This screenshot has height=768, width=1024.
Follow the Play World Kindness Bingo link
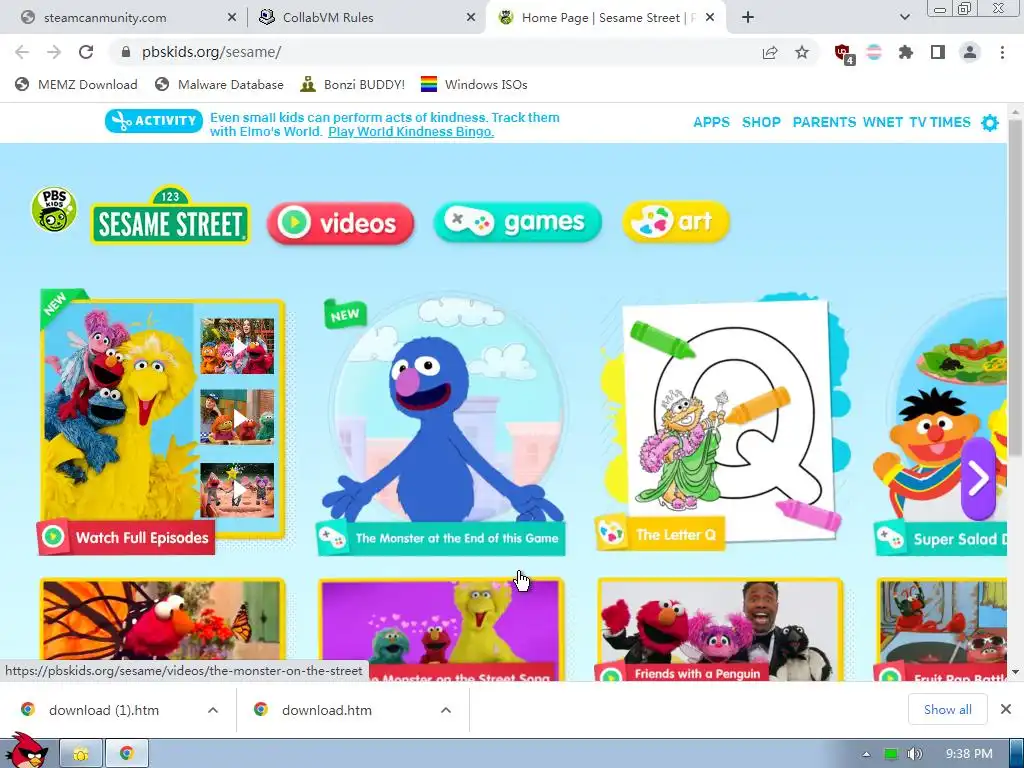[411, 132]
